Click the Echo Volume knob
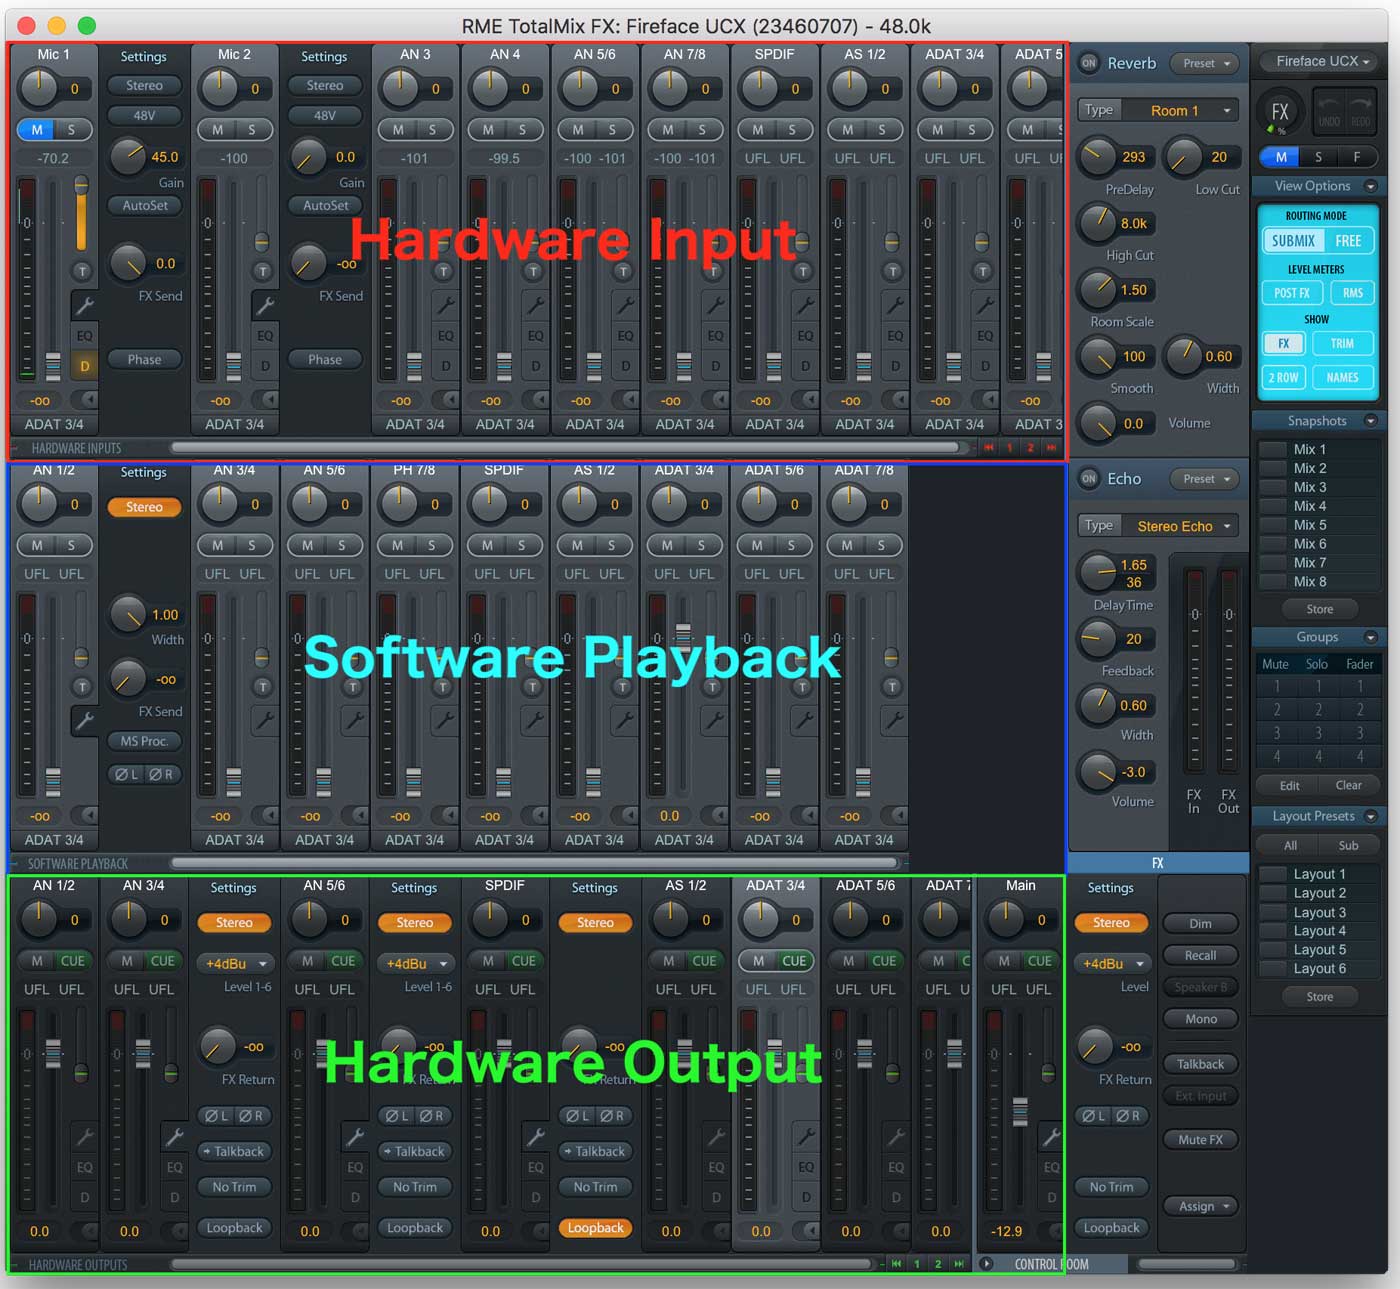This screenshot has width=1400, height=1289. click(x=1096, y=772)
